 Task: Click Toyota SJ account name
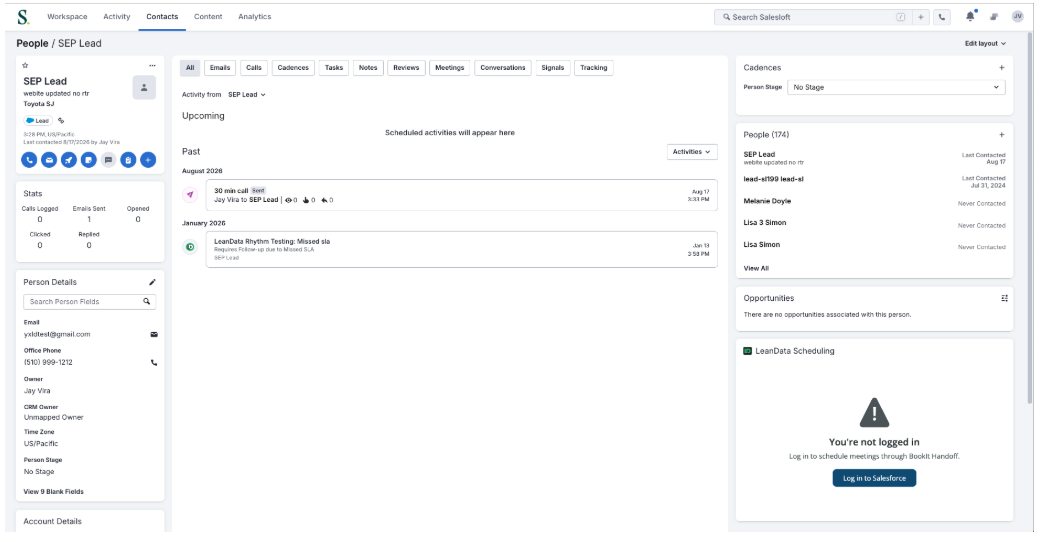39,104
